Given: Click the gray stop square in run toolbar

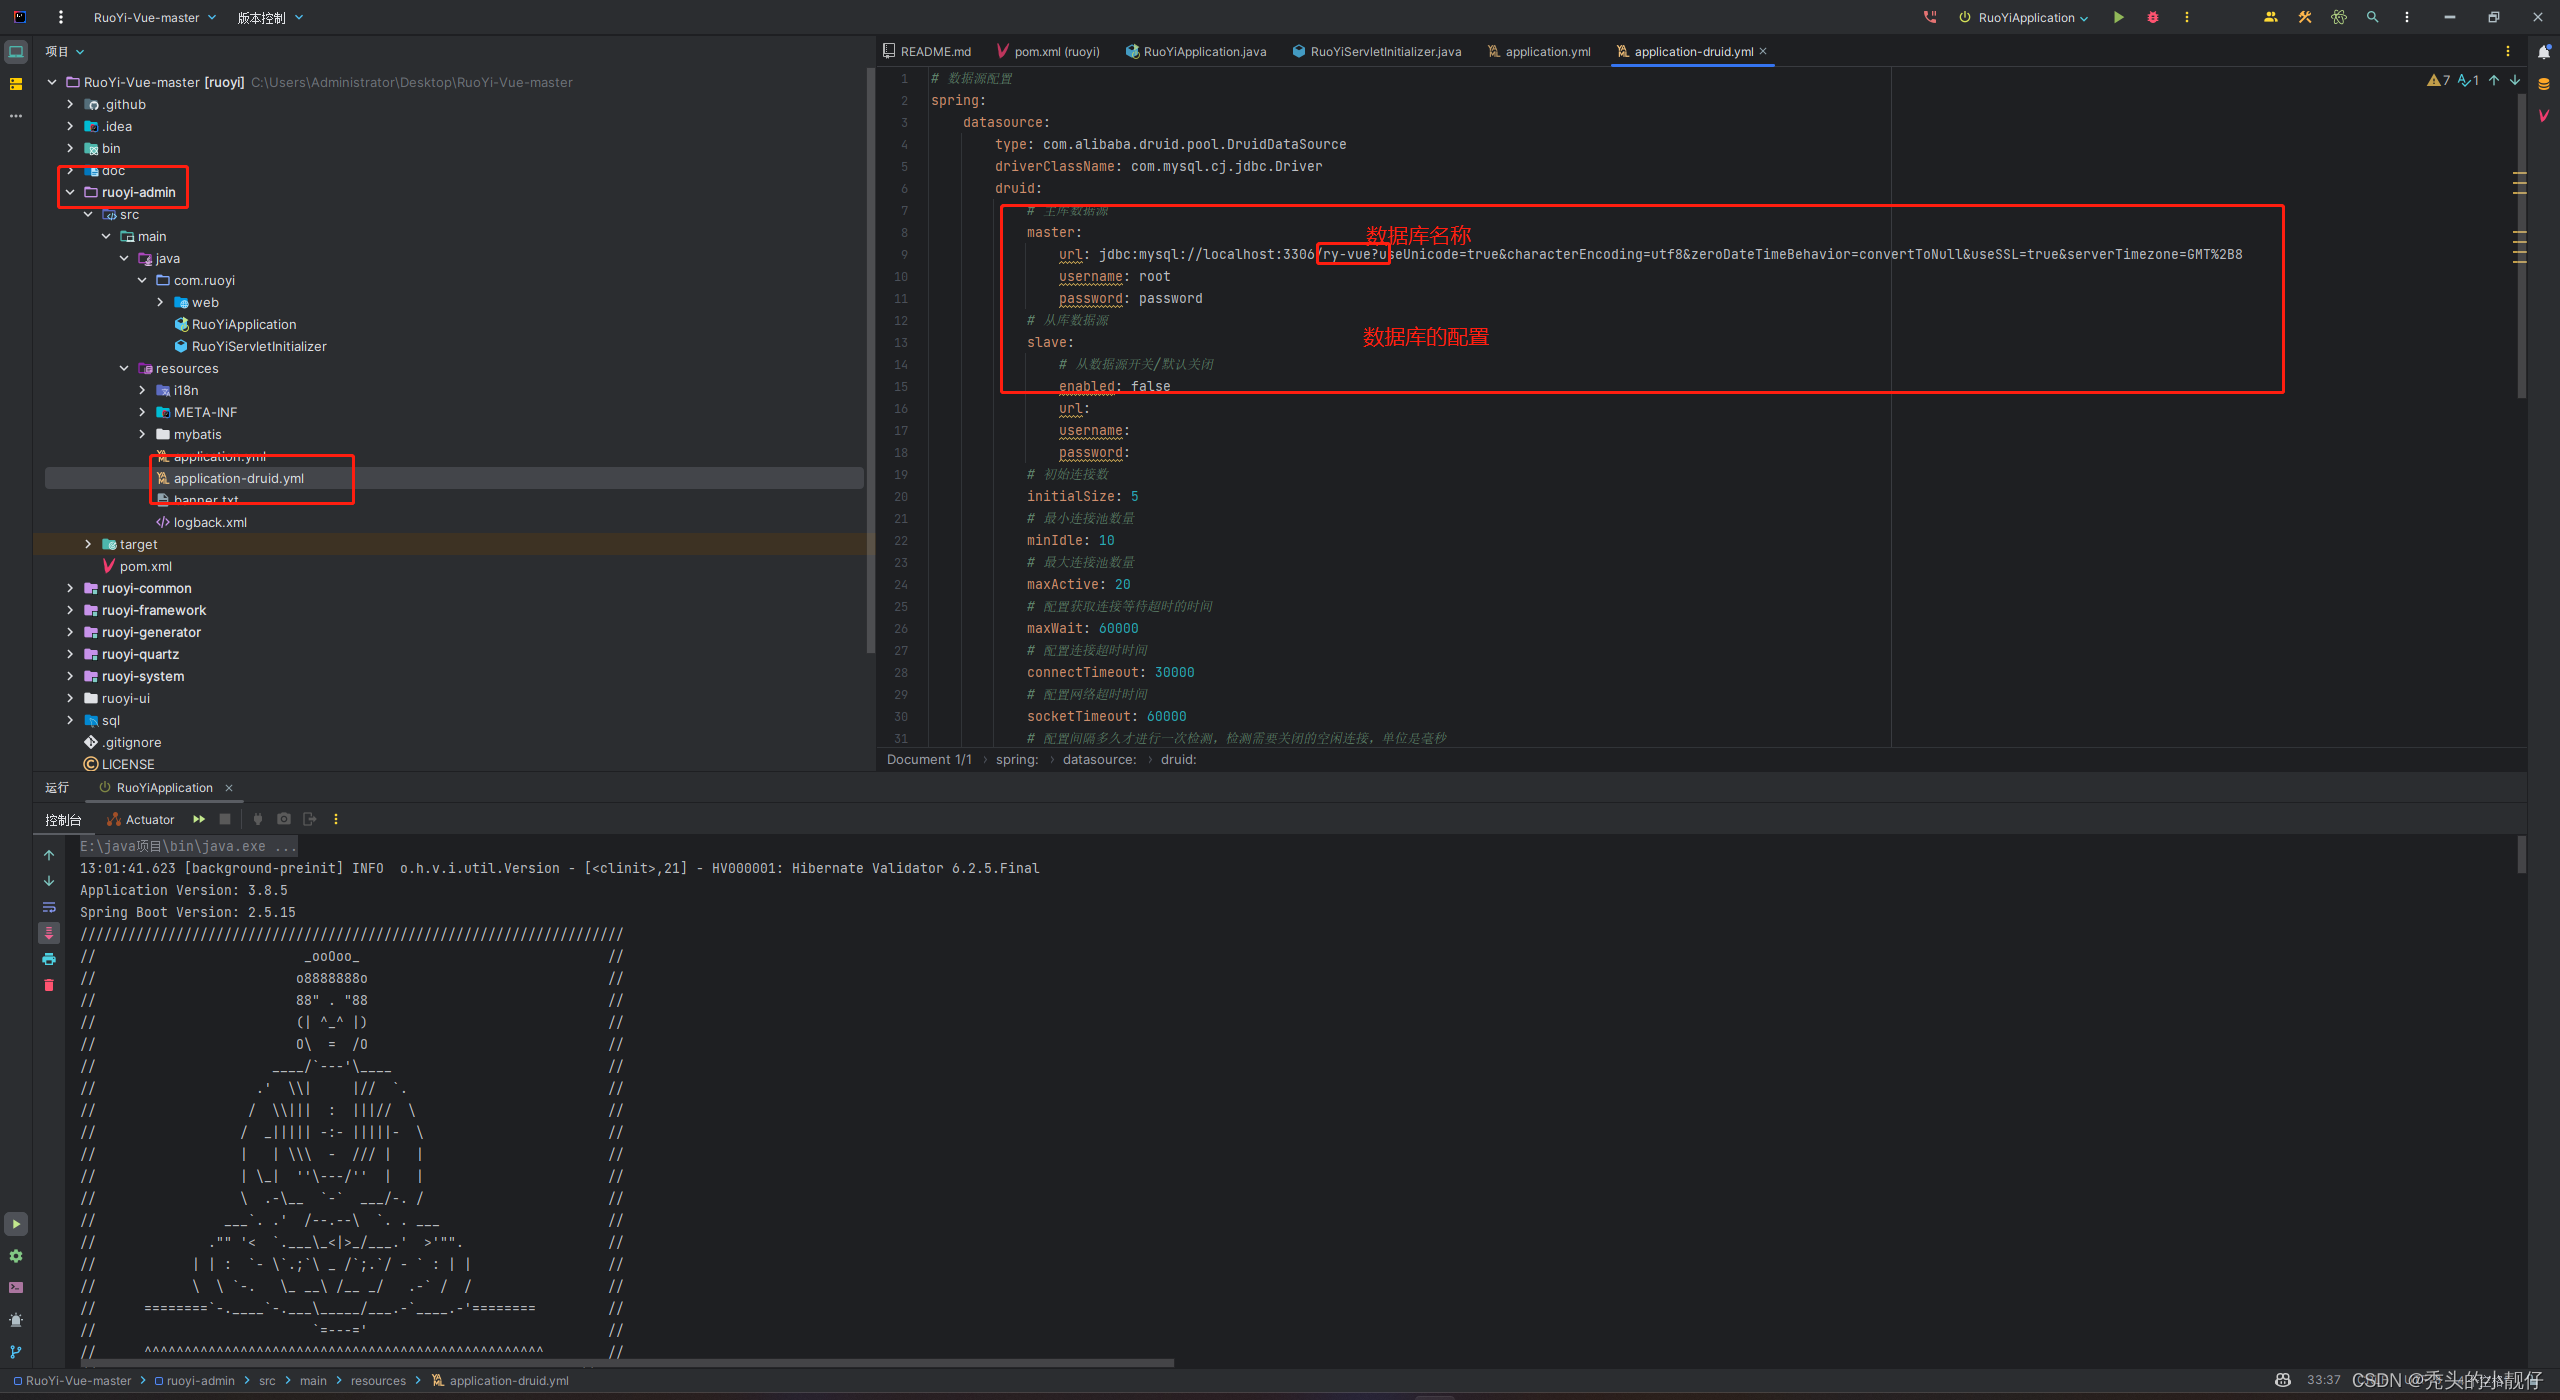Looking at the screenshot, I should pos(225,819).
